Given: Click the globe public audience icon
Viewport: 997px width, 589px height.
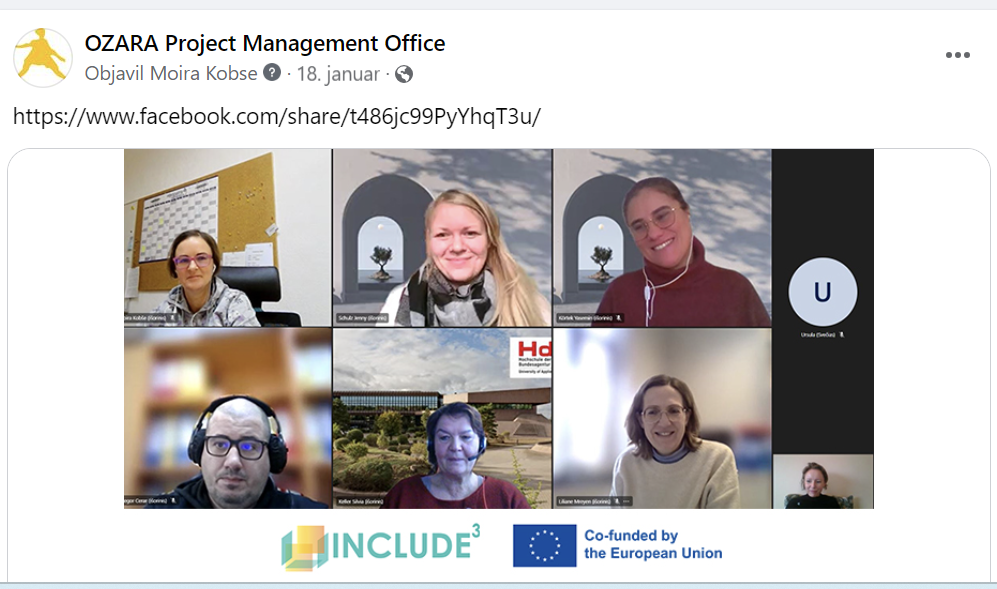Looking at the screenshot, I should 404,74.
